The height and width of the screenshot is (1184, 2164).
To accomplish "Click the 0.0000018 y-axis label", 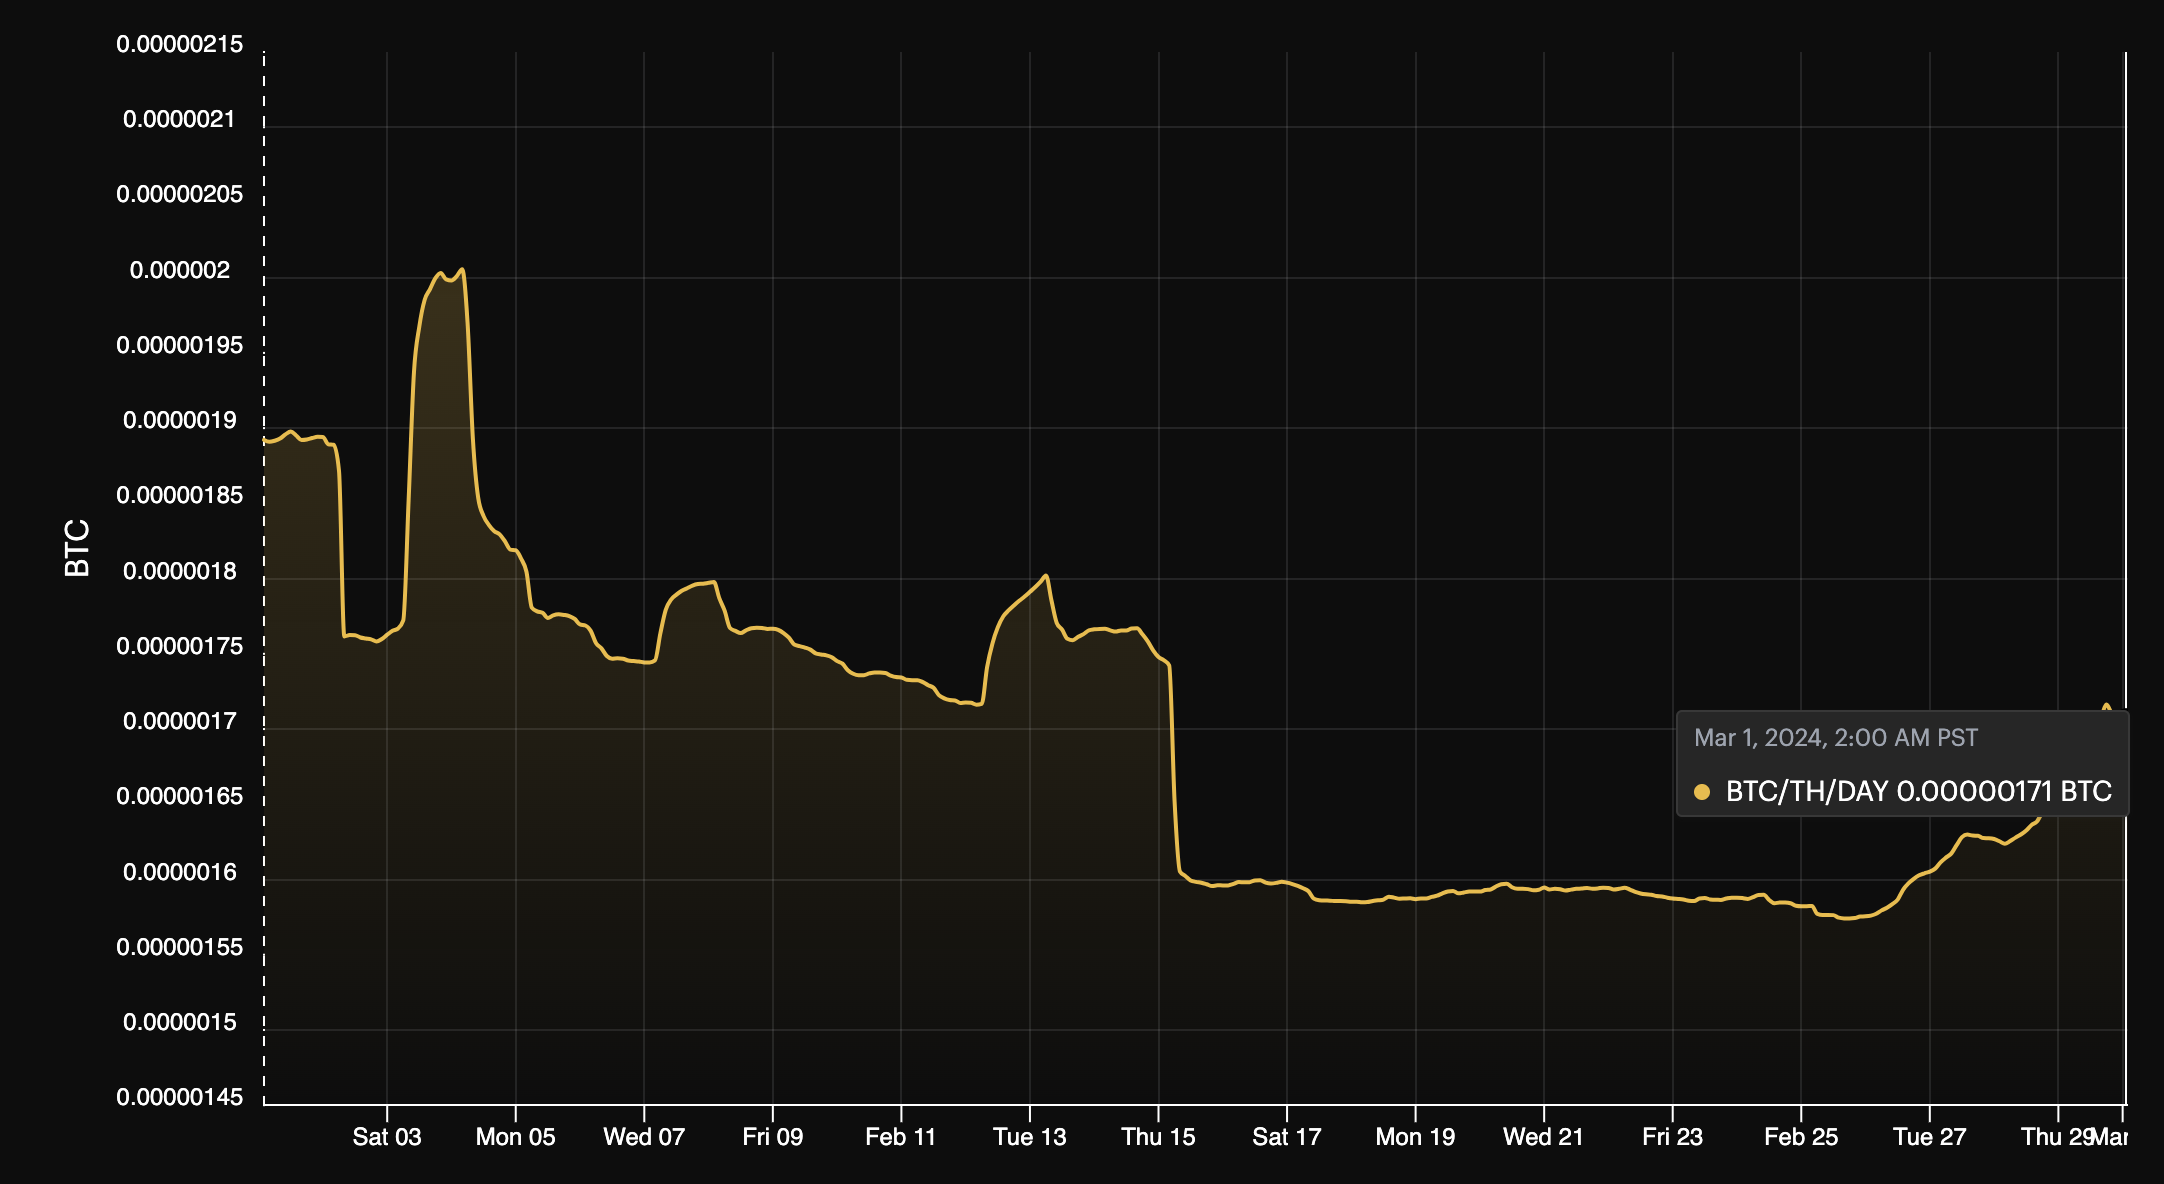I will (180, 571).
